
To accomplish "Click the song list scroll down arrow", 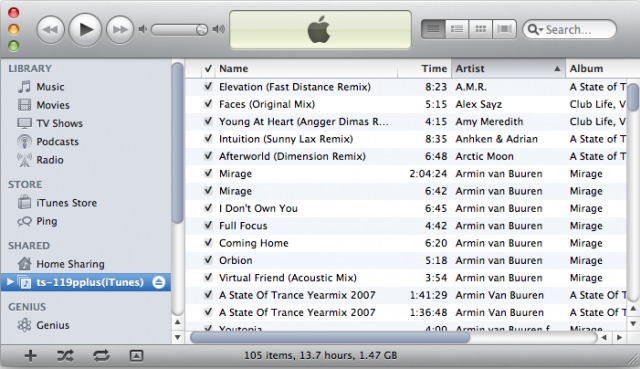I will (633, 323).
